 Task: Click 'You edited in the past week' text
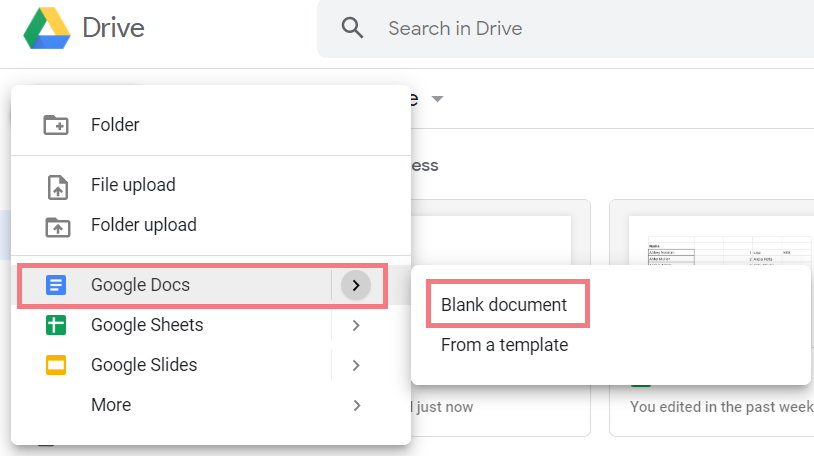[722, 407]
